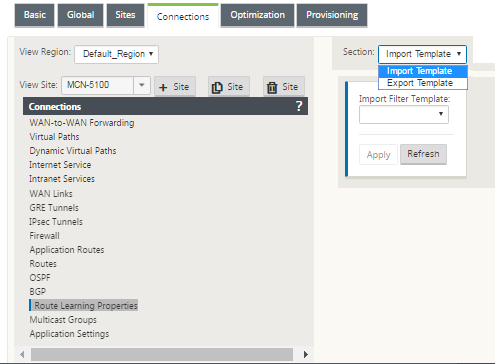The width and height of the screenshot is (501, 364).
Task: Click the Refresh button
Action: pyautogui.click(x=423, y=154)
